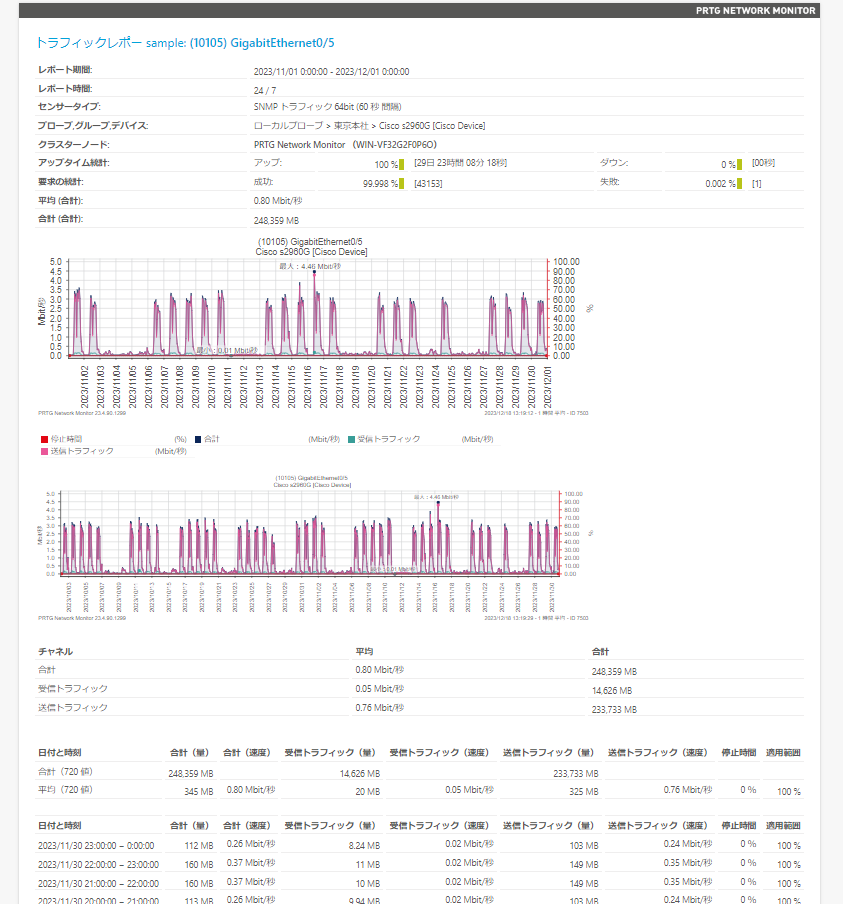The width and height of the screenshot is (843, 904).
Task: Select the 2023/11/30 20:00:00 – 21:00:00 row
Action: pyautogui.click(x=419, y=899)
